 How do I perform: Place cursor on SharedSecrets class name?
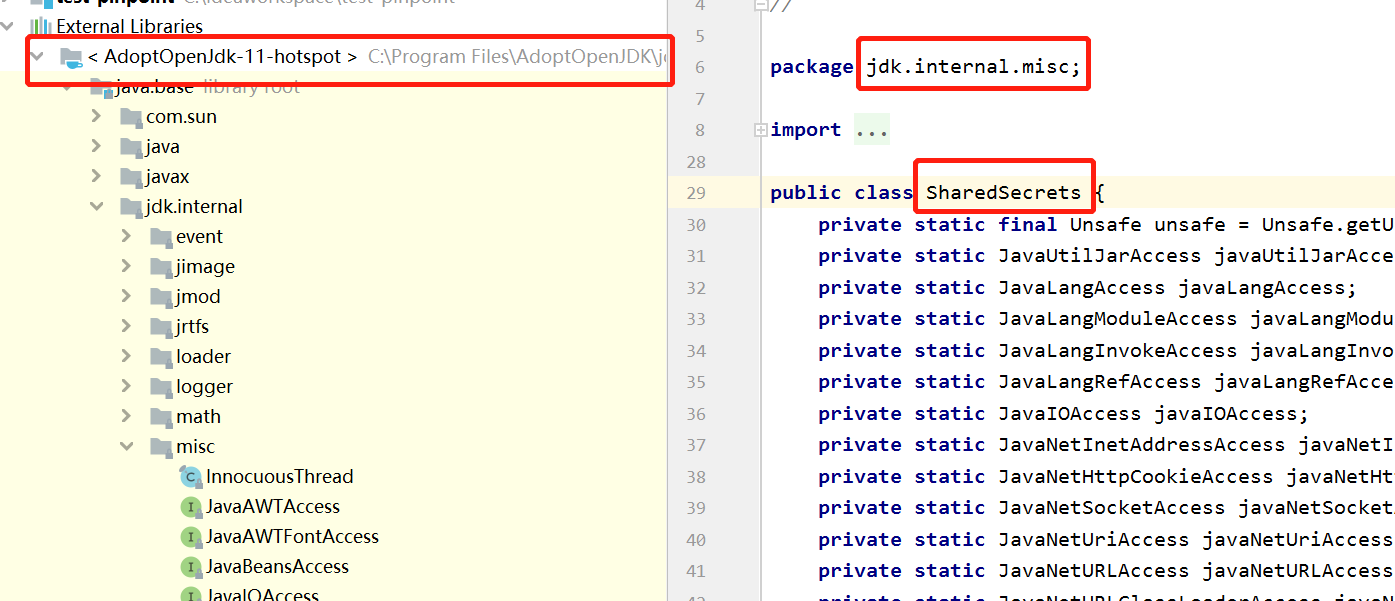[1003, 192]
